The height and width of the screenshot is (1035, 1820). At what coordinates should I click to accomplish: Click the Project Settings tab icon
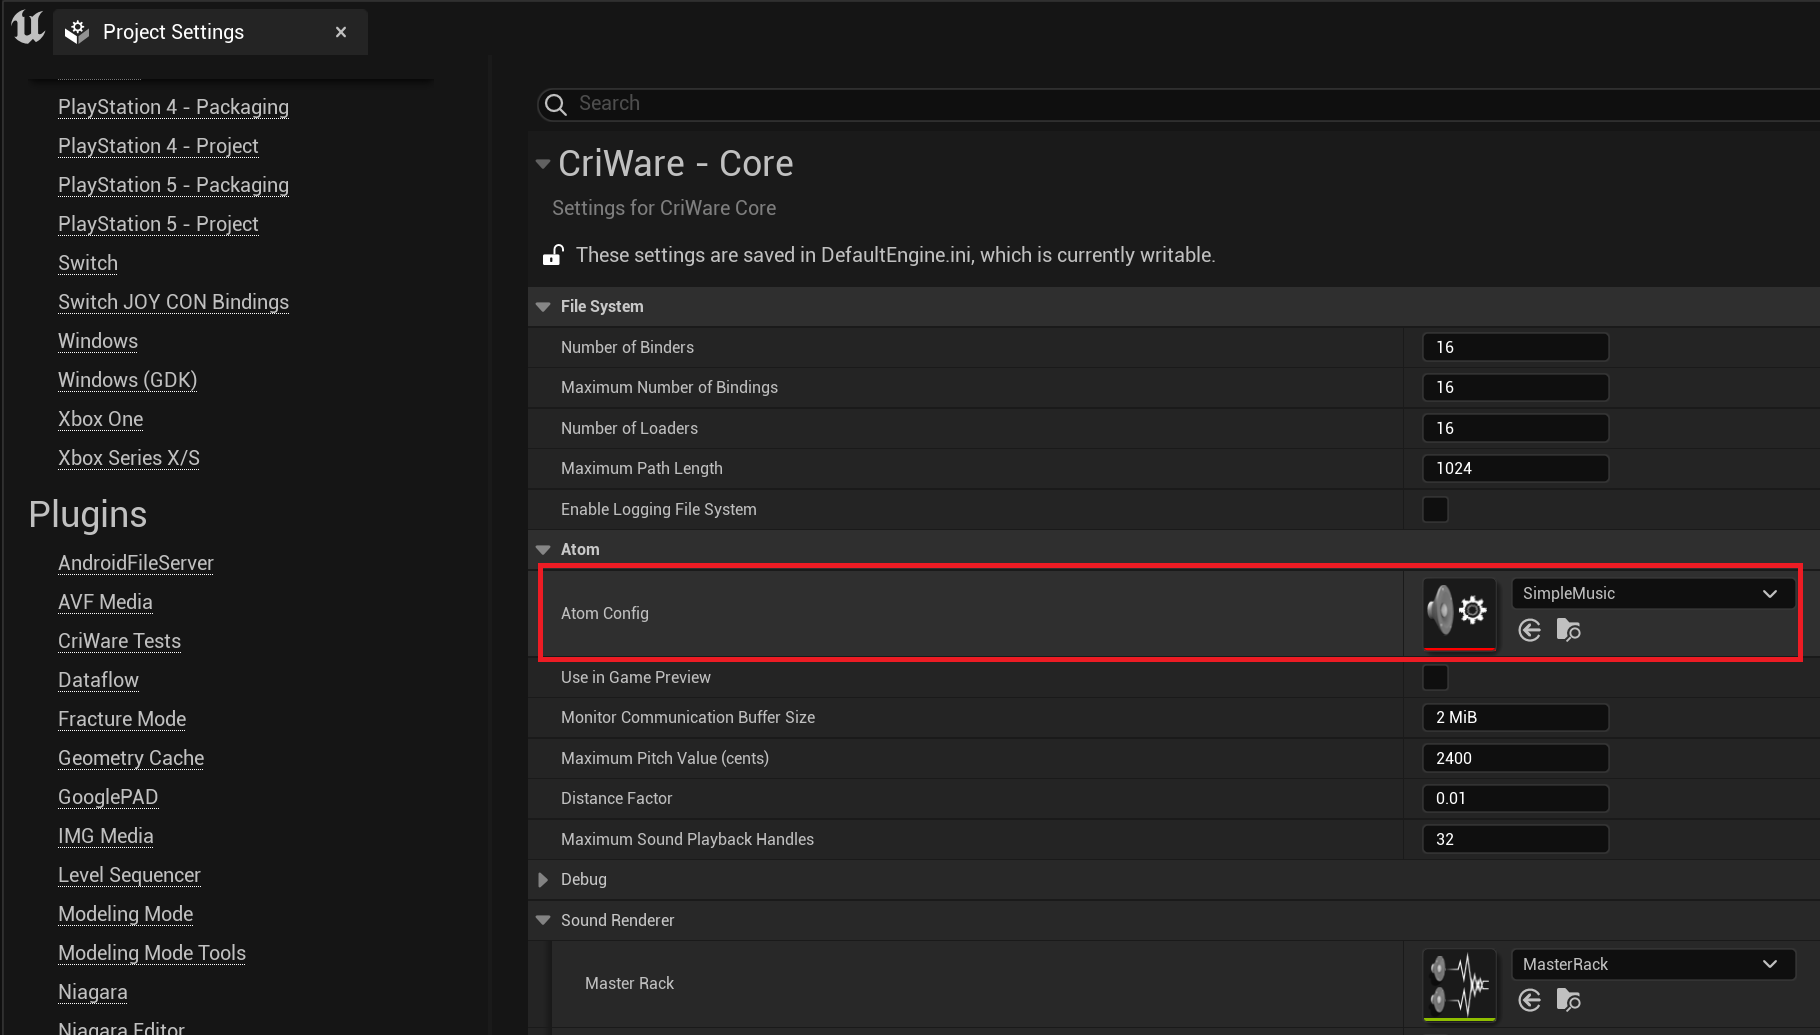(x=77, y=32)
